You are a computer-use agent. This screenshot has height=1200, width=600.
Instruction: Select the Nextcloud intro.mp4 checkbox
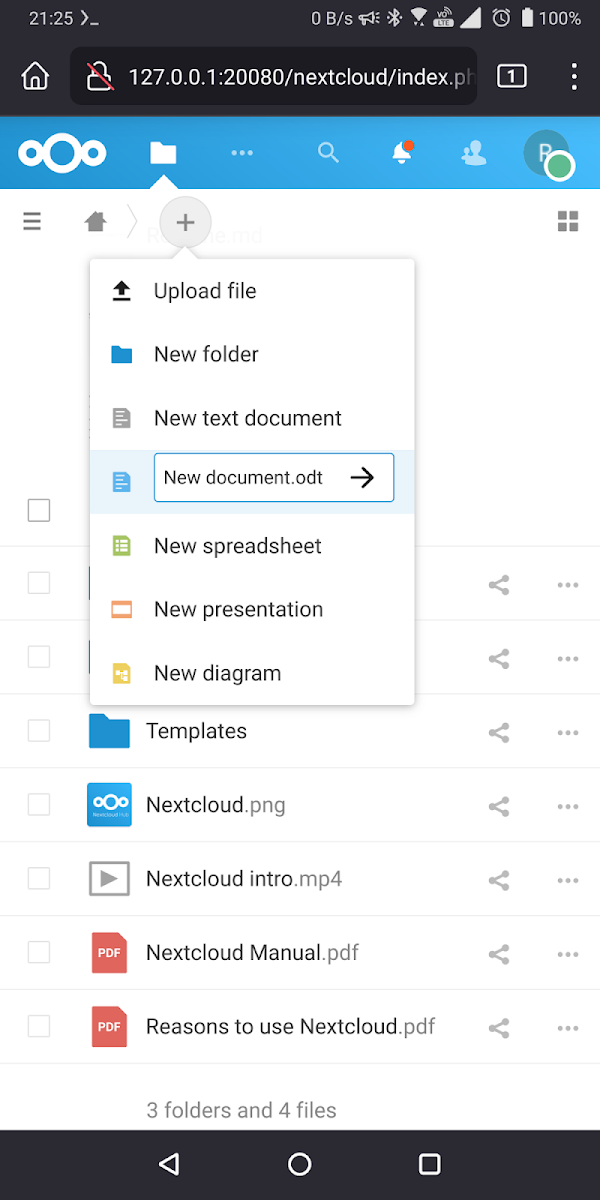(38, 878)
